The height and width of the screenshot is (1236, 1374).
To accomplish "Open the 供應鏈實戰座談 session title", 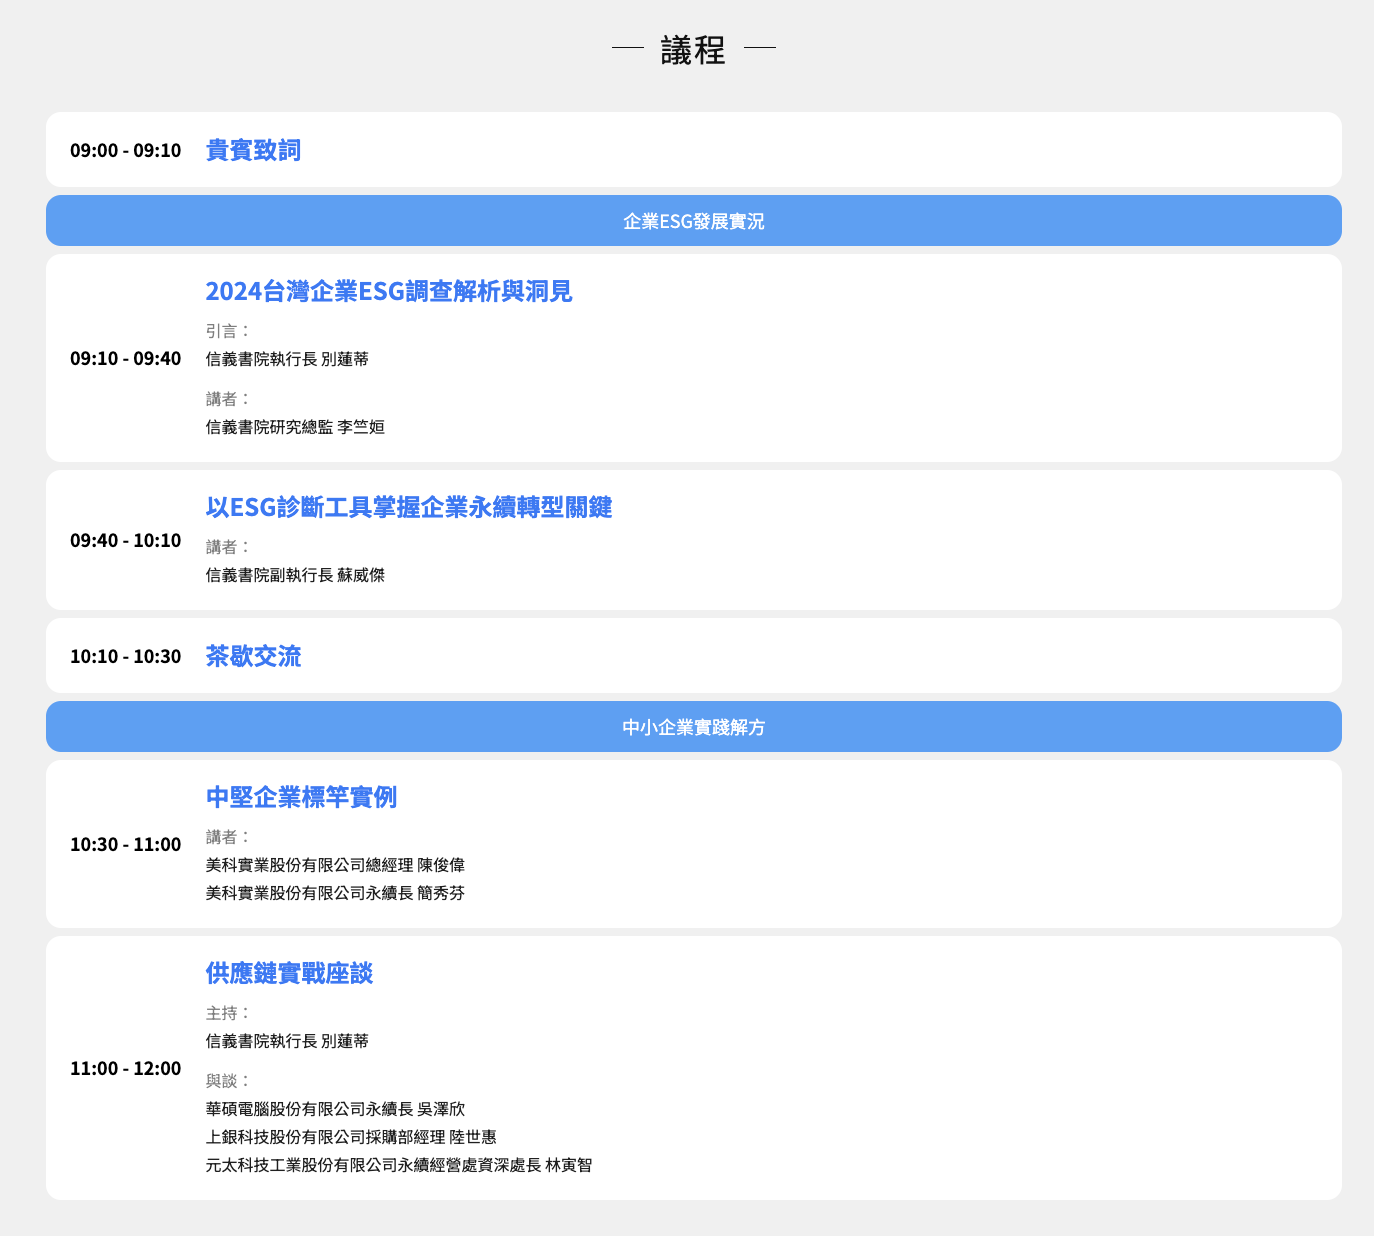I will click(289, 973).
